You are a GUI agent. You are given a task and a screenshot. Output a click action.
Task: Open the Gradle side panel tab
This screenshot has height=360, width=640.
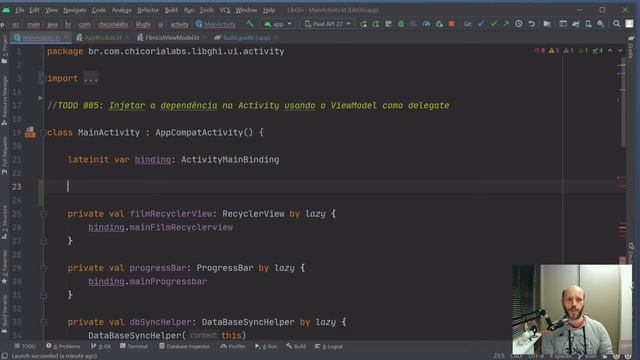click(x=631, y=47)
